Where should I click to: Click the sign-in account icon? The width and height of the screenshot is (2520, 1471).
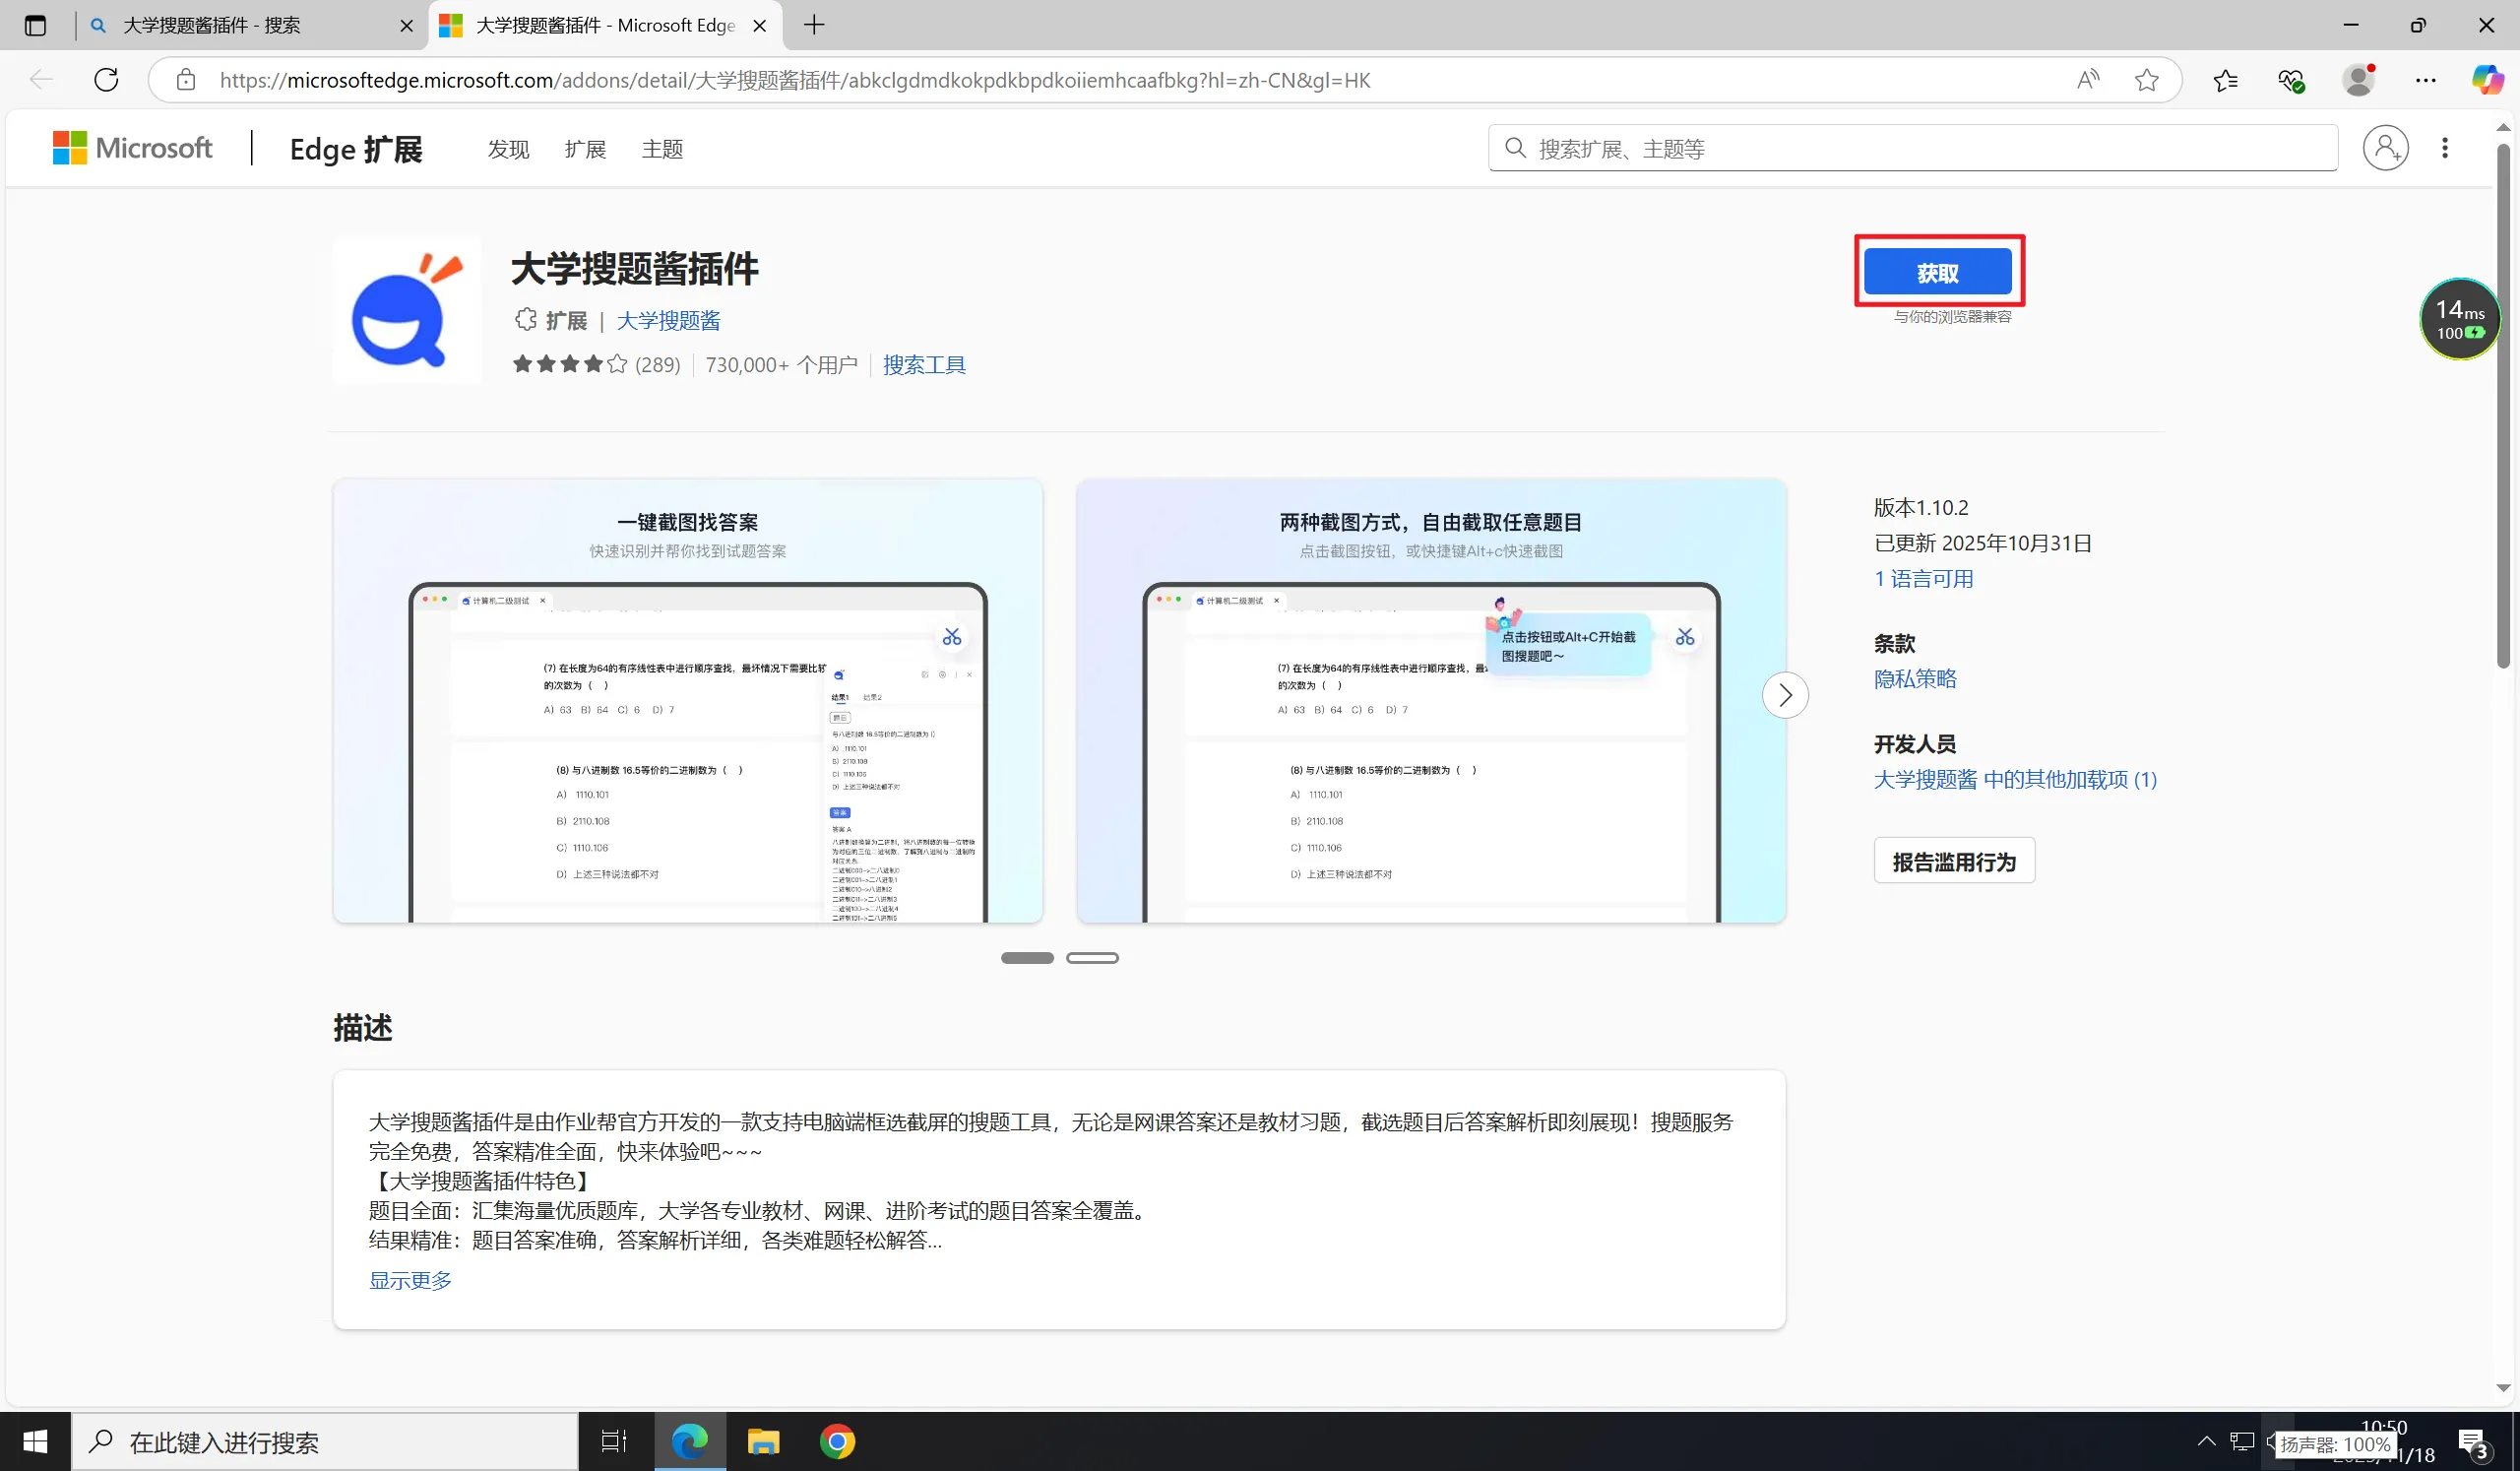tap(2385, 148)
